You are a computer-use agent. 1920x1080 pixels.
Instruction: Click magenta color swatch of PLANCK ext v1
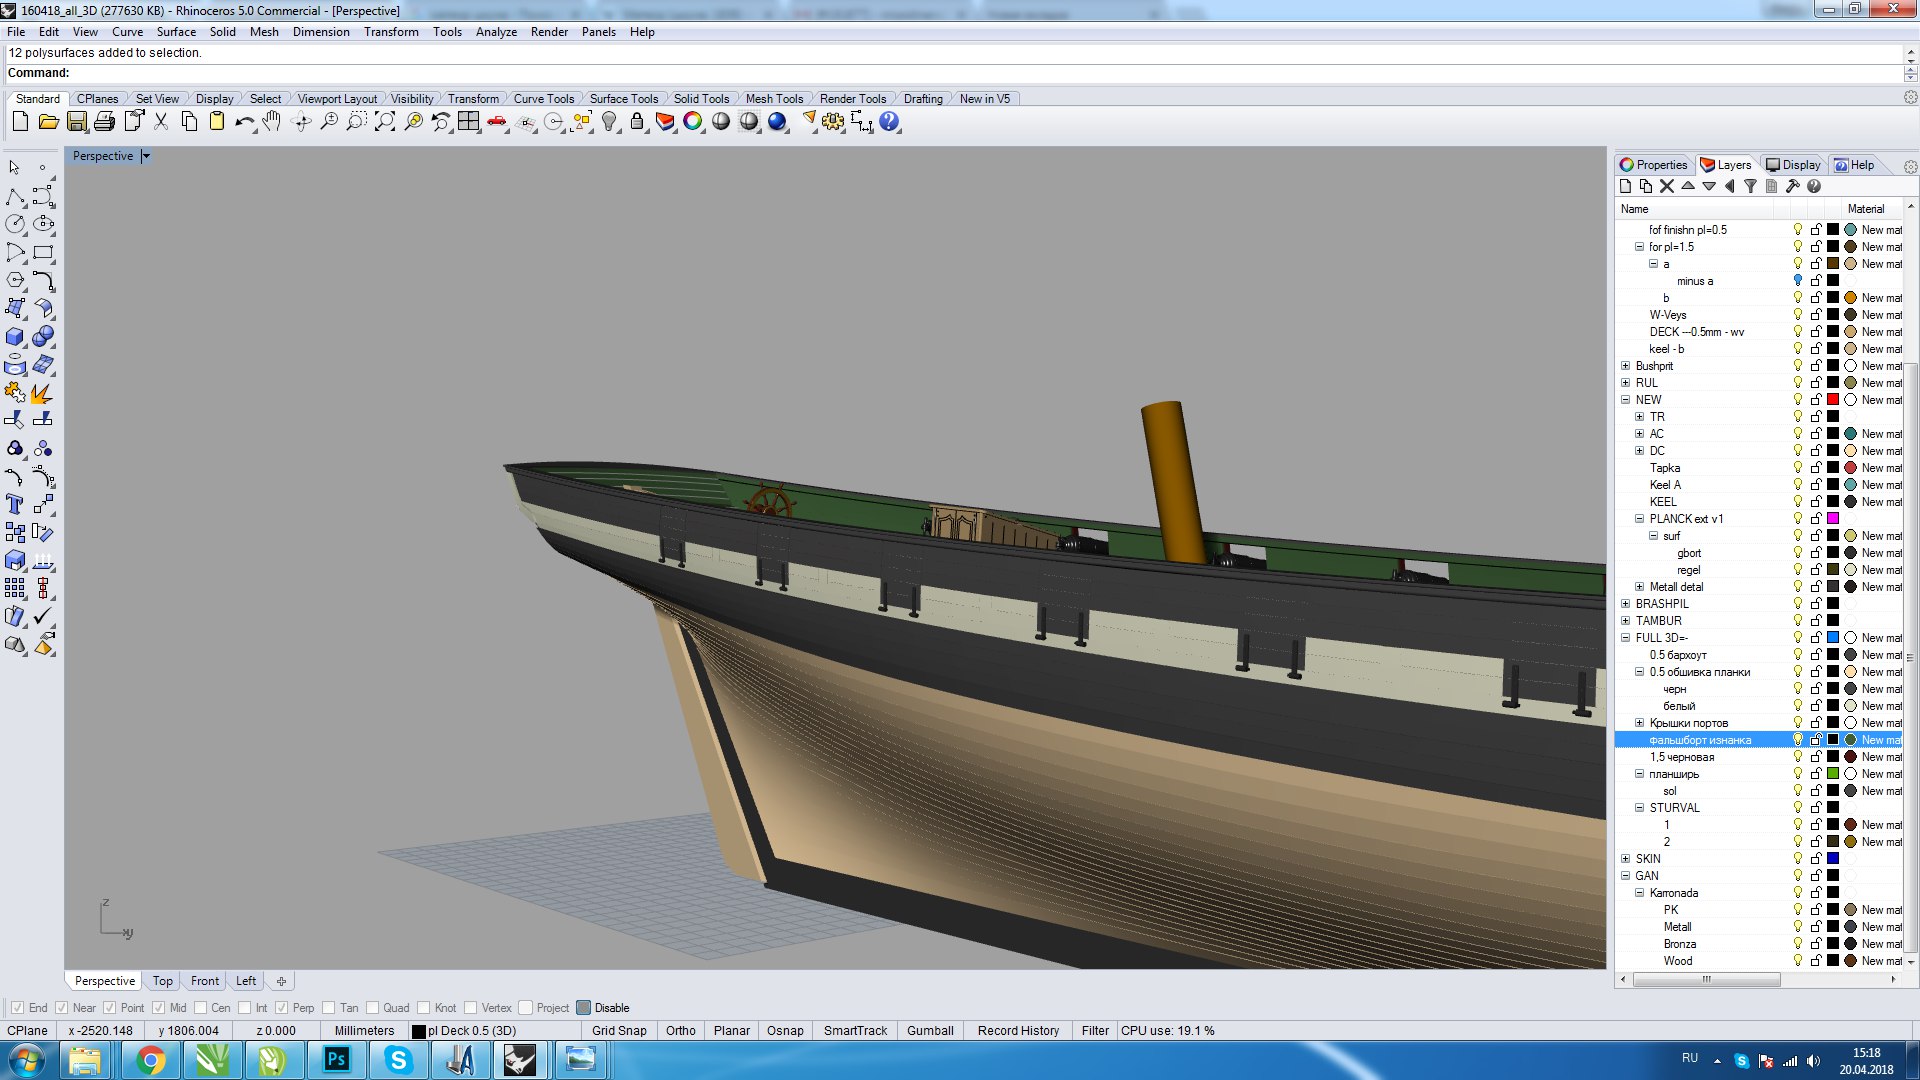tap(1833, 519)
